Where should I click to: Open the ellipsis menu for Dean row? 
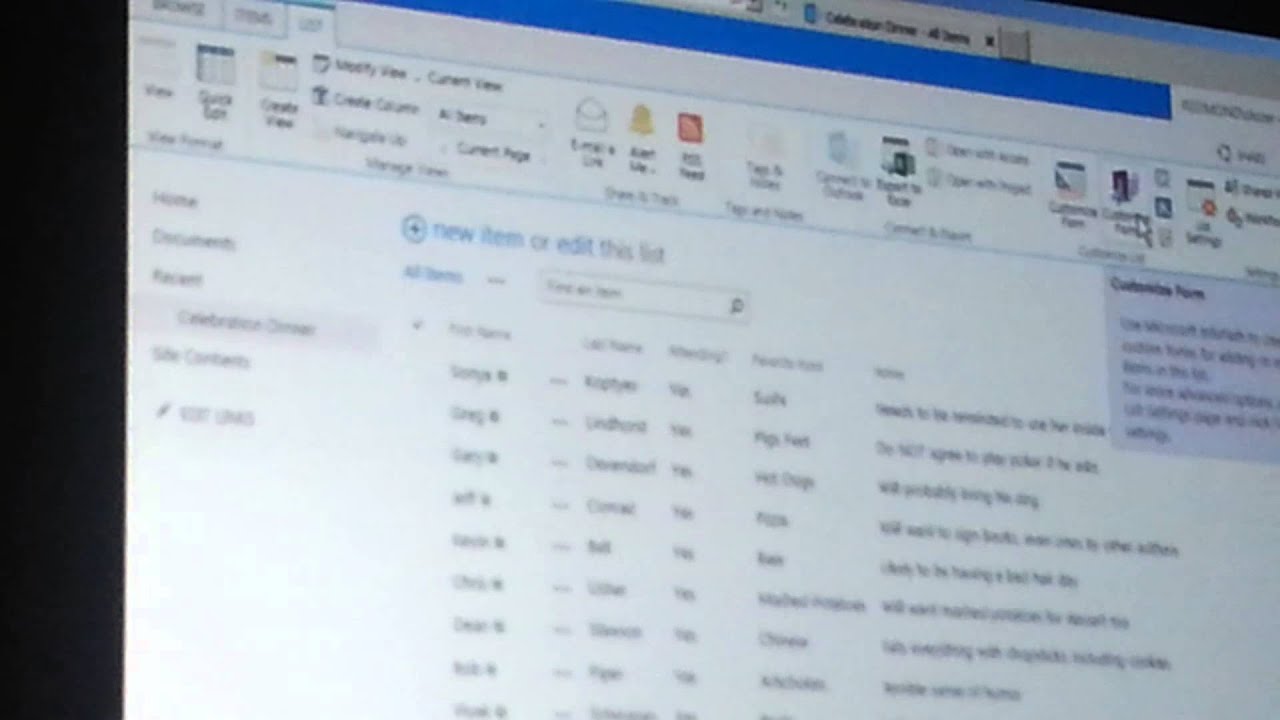564,630
